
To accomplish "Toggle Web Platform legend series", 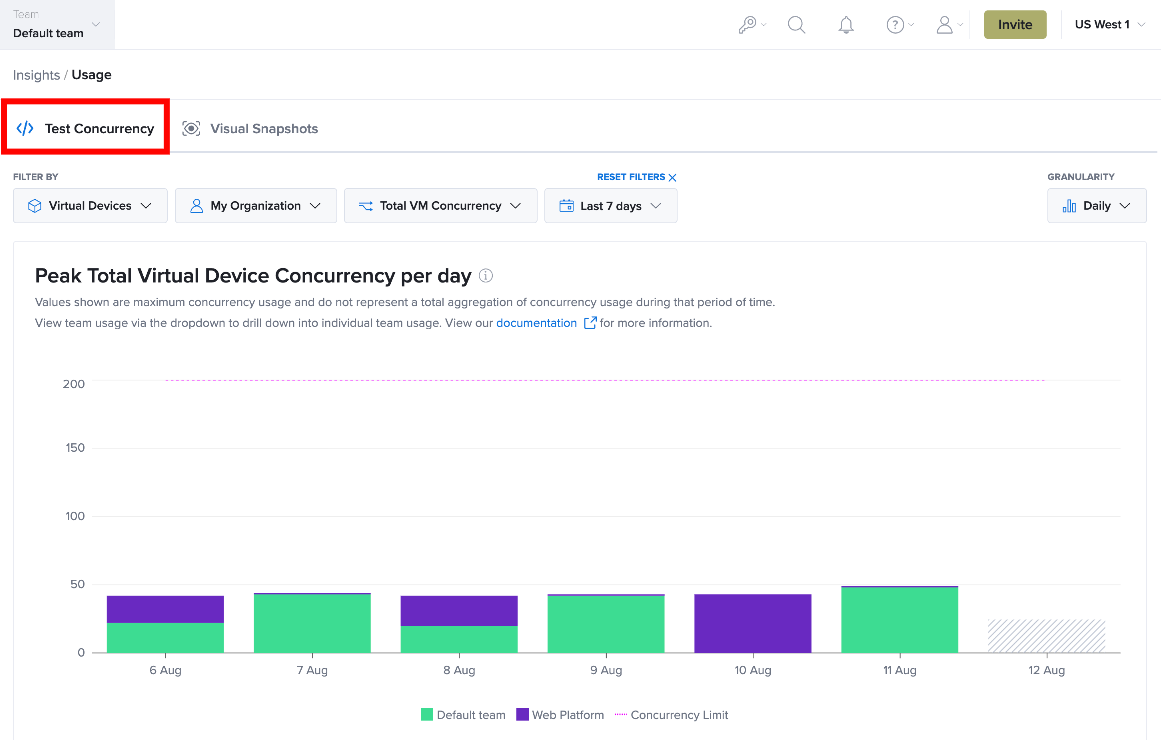I will coord(561,715).
